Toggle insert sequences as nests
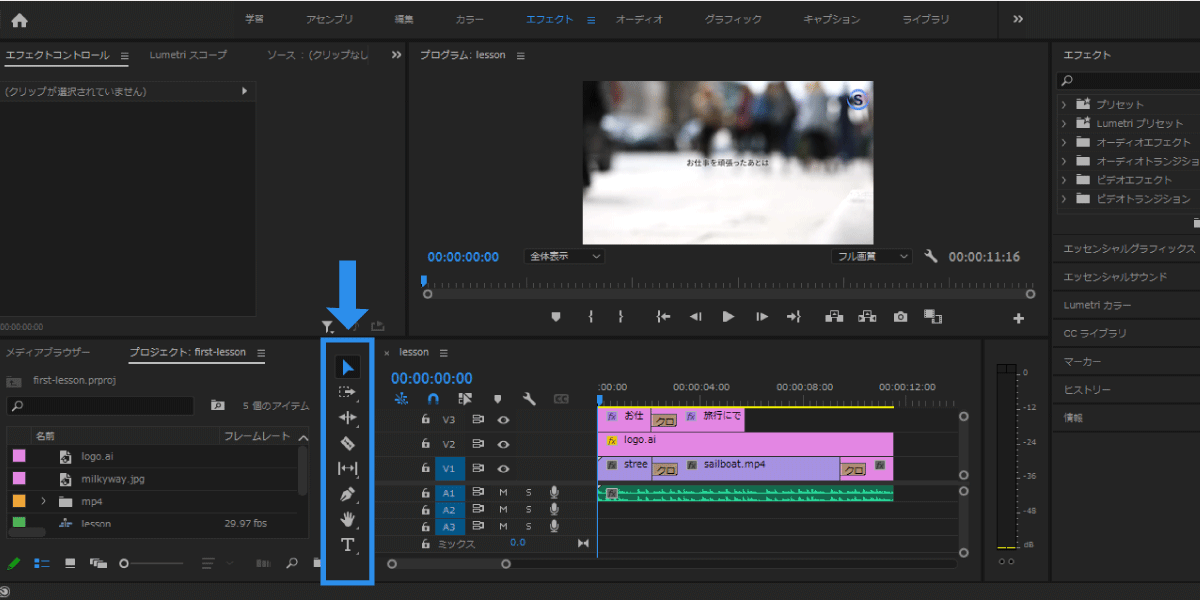 tap(401, 399)
